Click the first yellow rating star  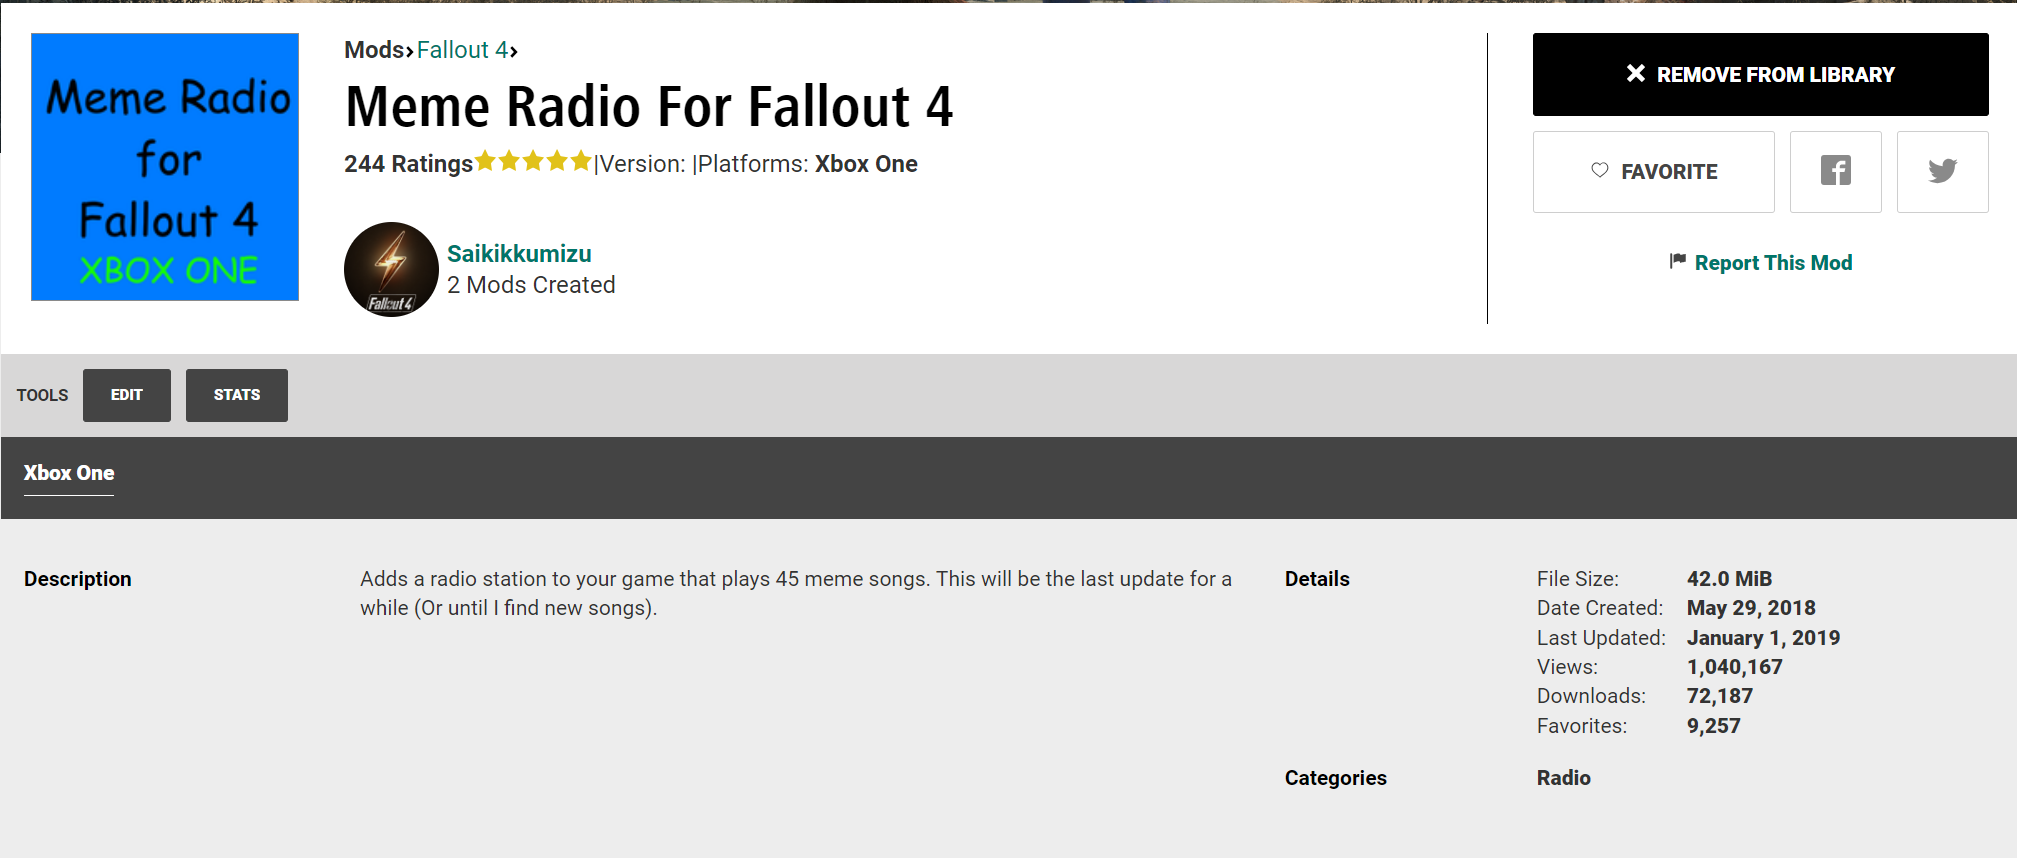coord(485,160)
